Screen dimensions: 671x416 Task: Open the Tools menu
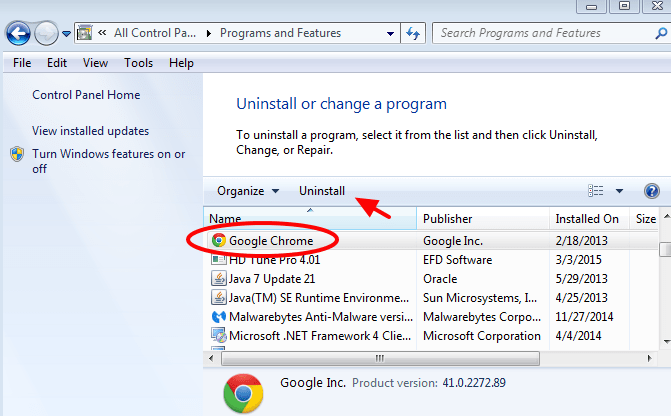[139, 63]
